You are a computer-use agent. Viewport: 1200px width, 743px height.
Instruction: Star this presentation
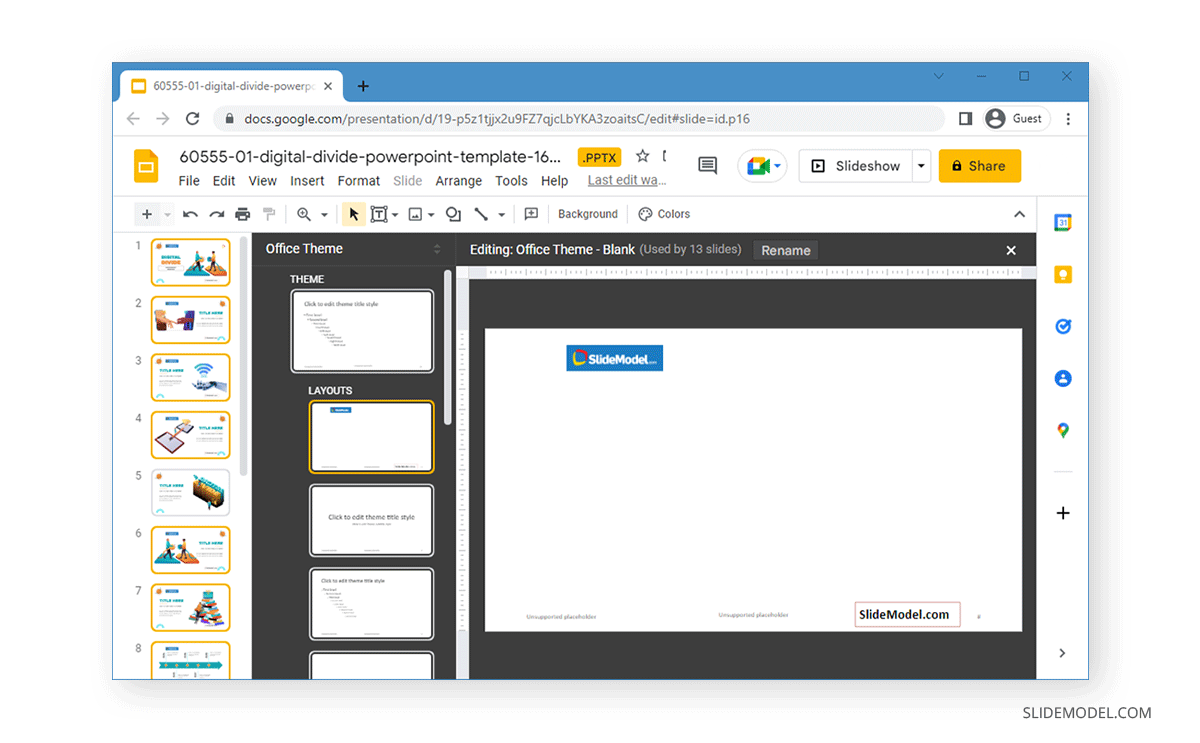pyautogui.click(x=643, y=157)
